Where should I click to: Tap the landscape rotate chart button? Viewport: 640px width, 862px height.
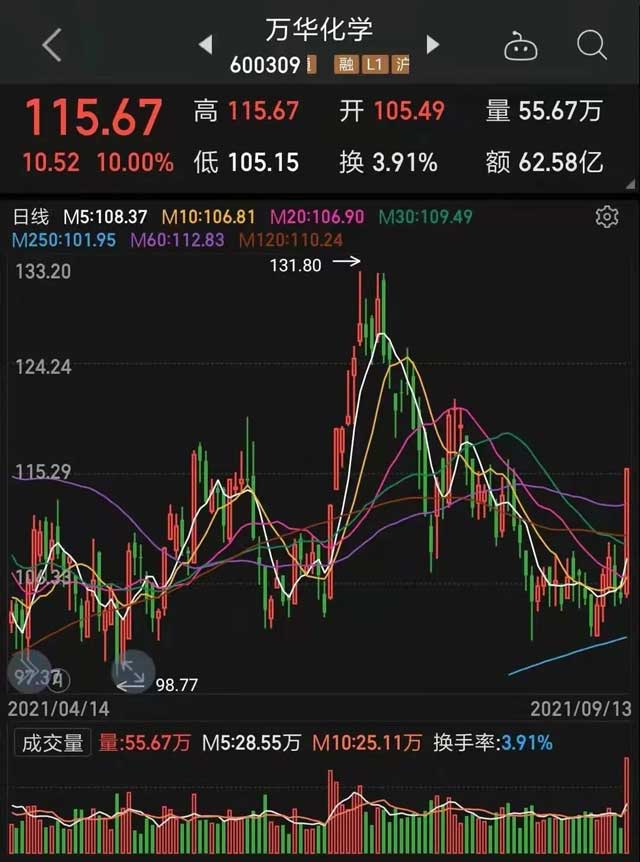[x=133, y=671]
